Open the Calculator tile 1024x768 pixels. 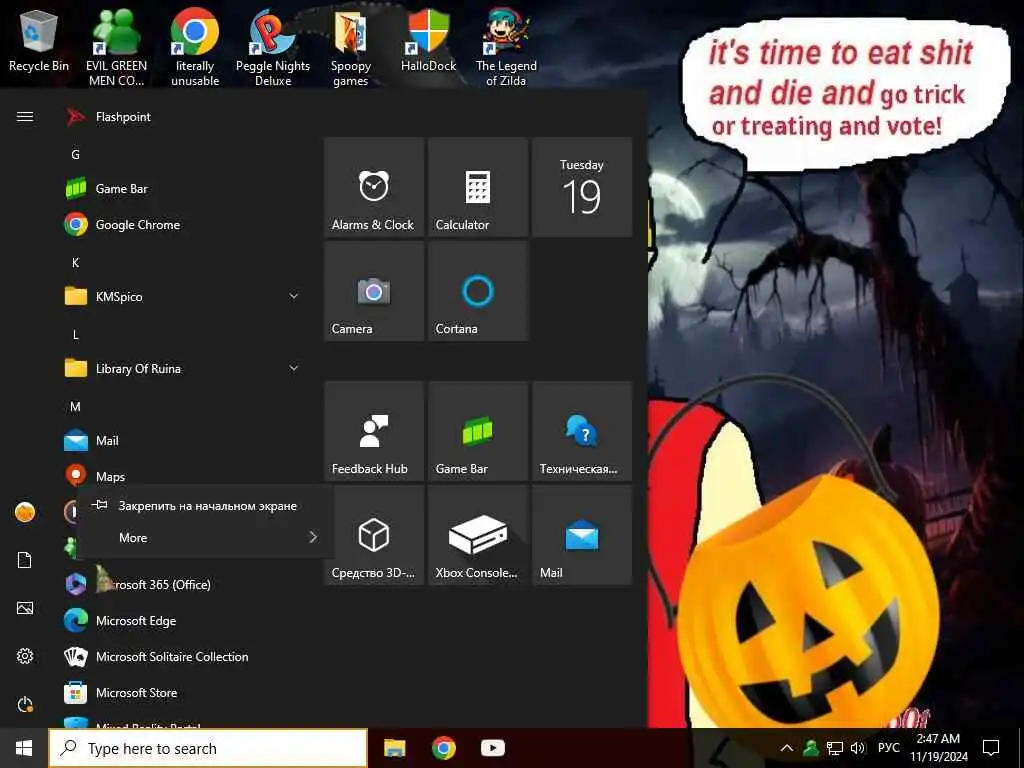click(478, 187)
